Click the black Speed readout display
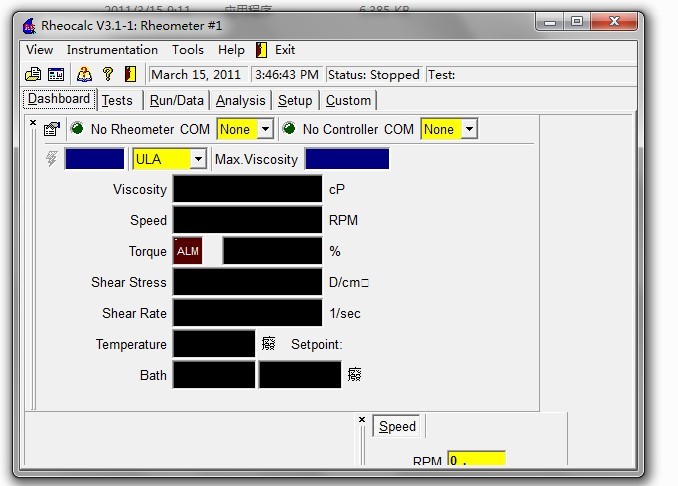Screen dimensions: 678x486 (248, 220)
